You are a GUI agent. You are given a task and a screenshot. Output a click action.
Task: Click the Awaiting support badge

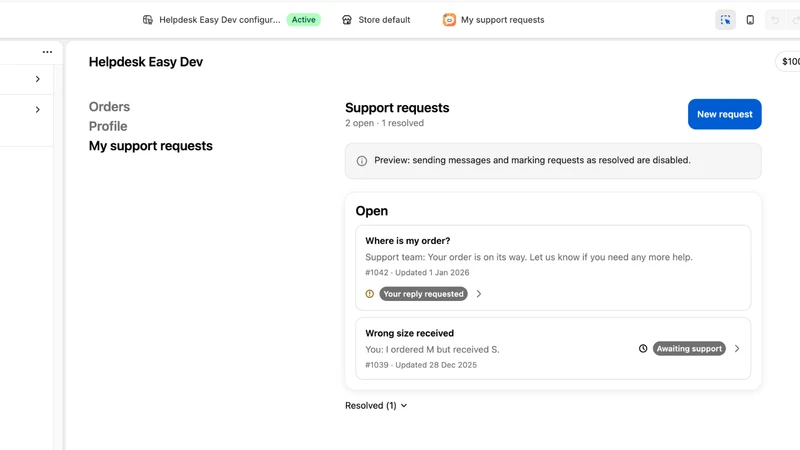689,348
